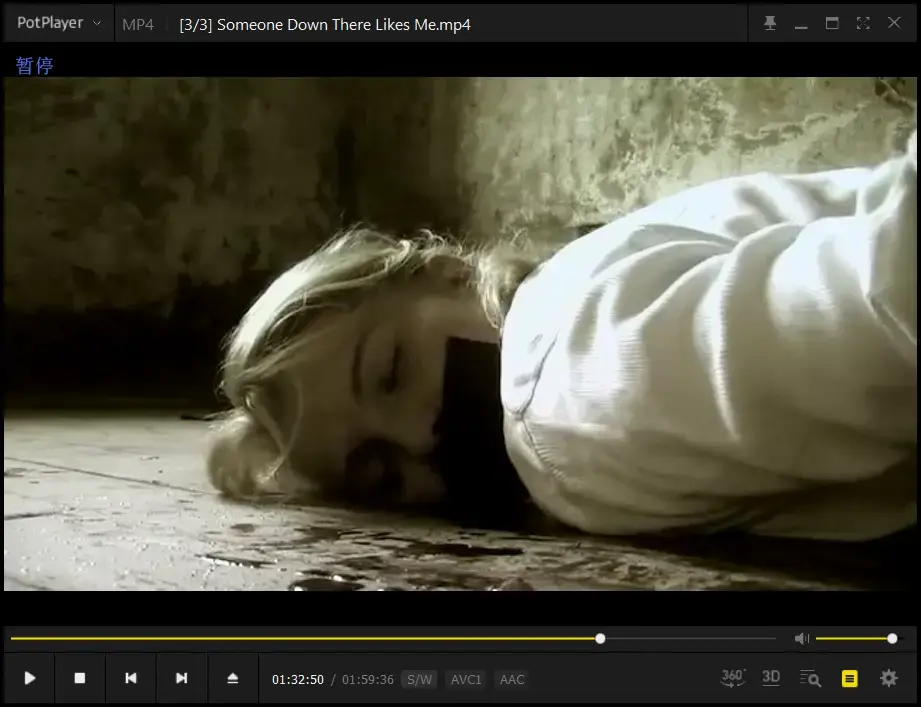Screen dimensions: 921x707
Task: Skip to the next file
Action: tap(181, 678)
